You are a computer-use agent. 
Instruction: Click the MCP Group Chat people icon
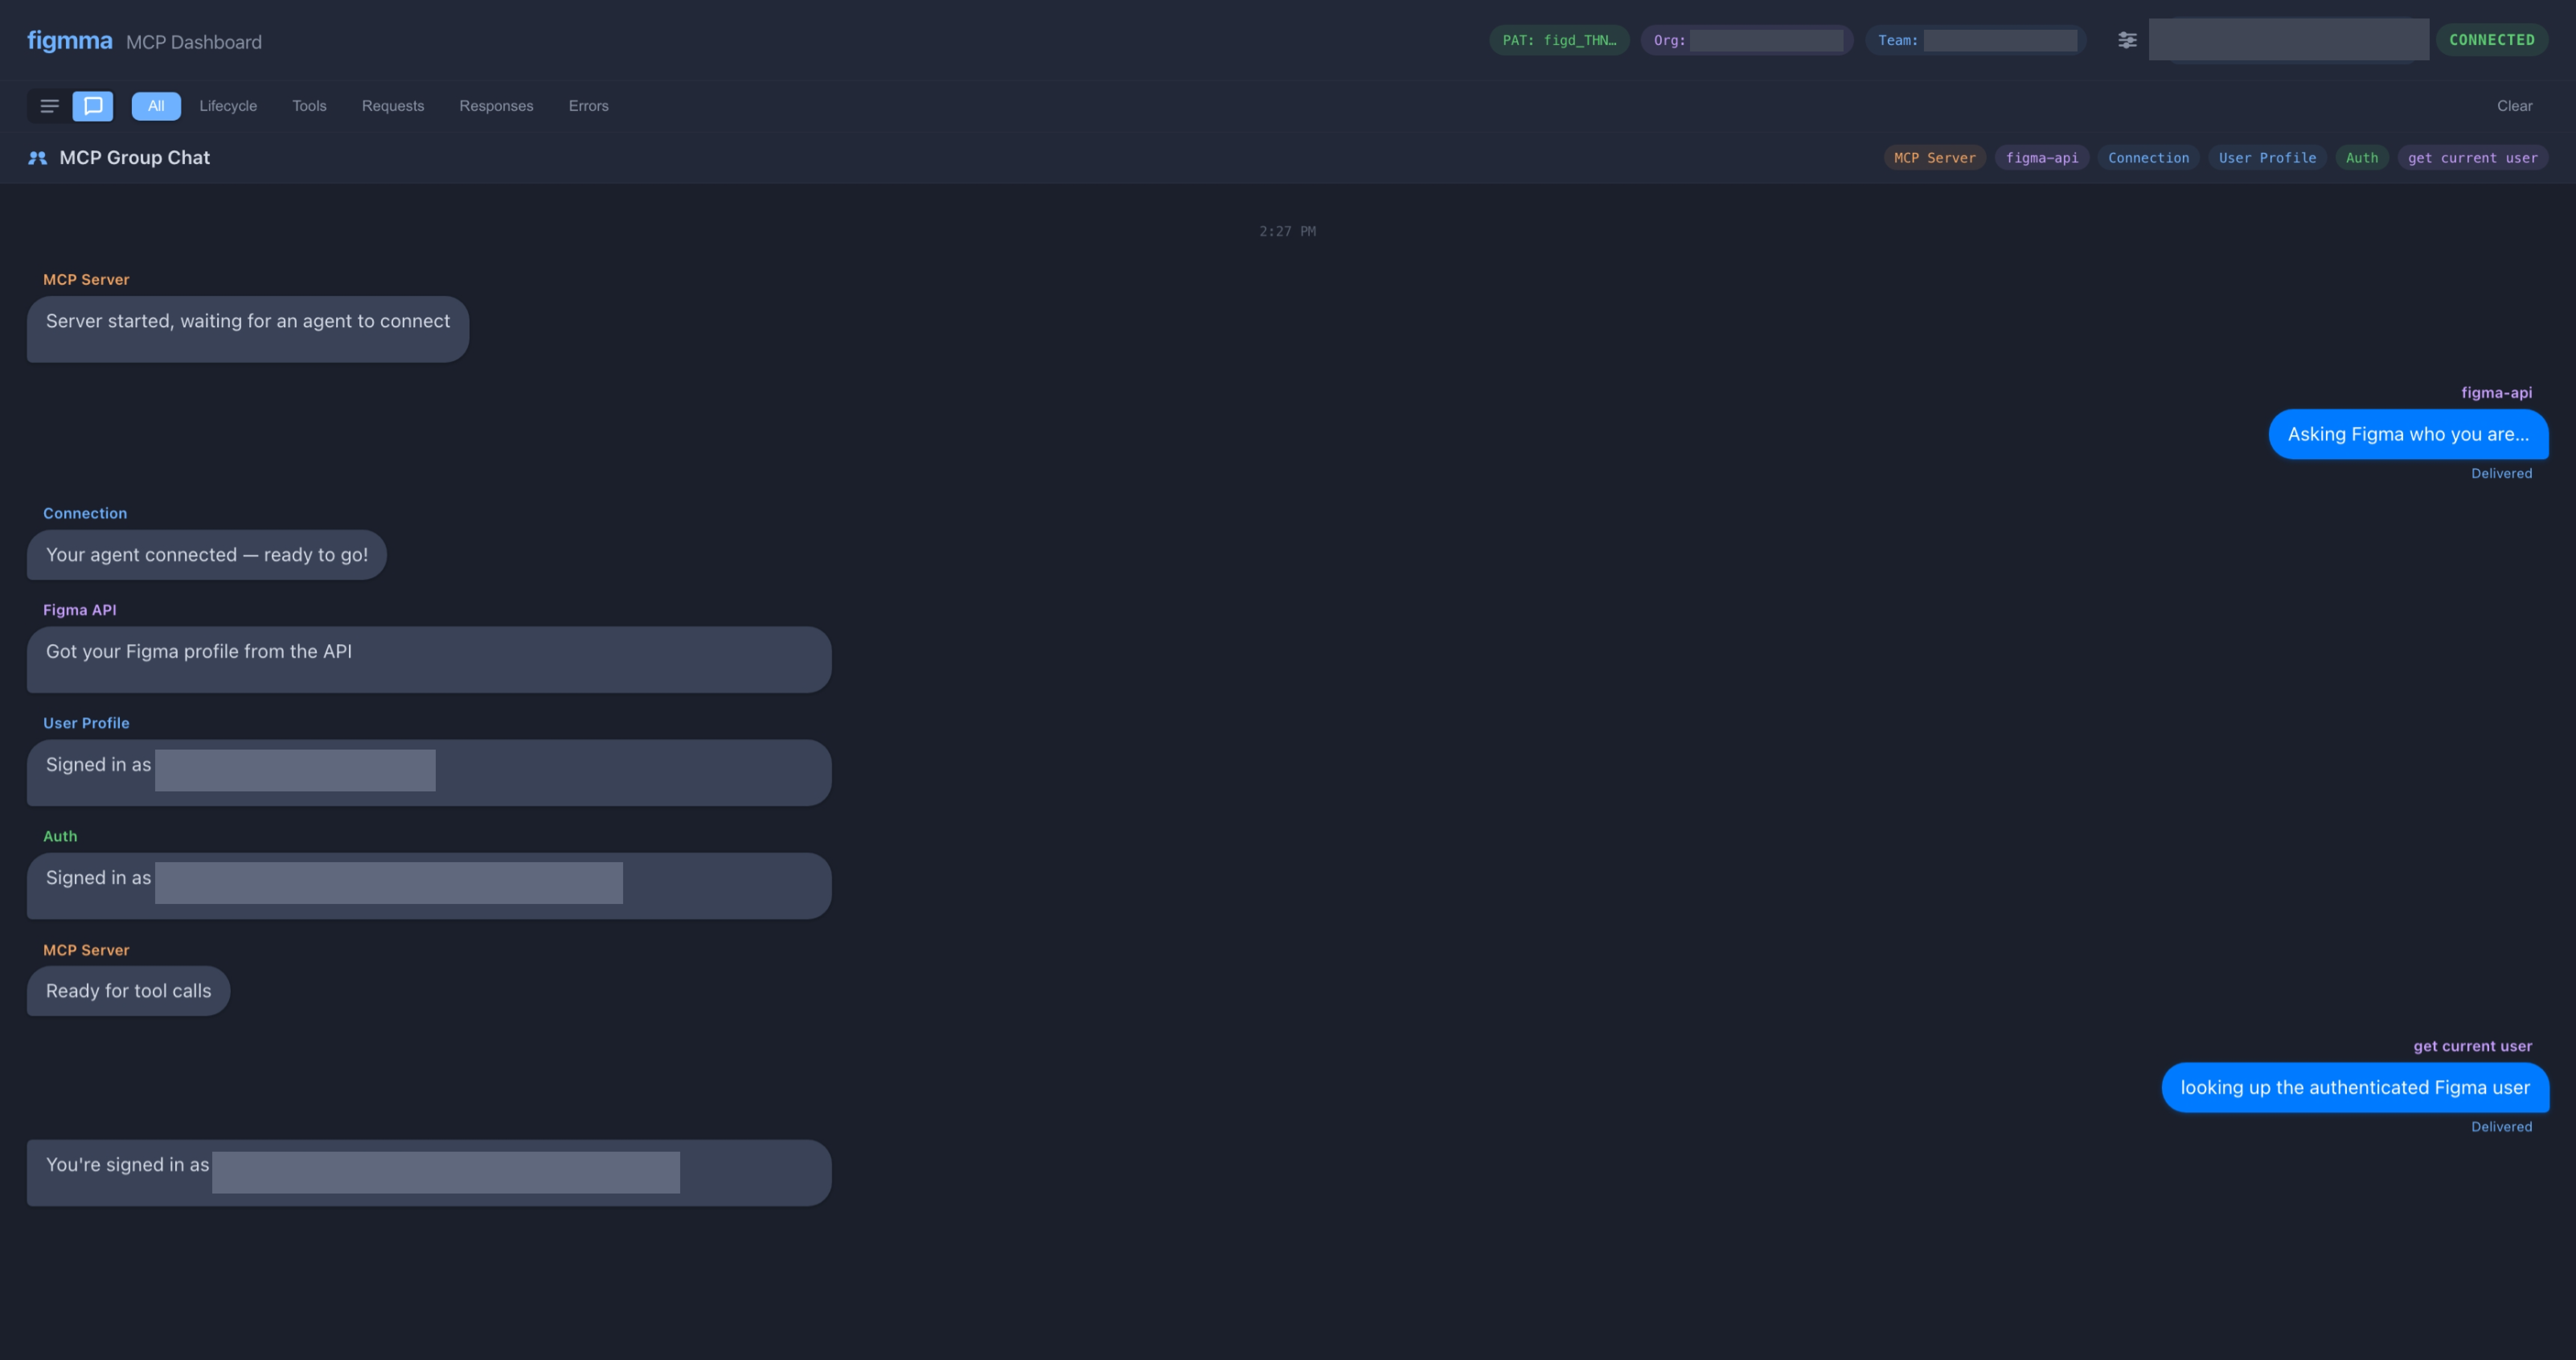point(38,158)
